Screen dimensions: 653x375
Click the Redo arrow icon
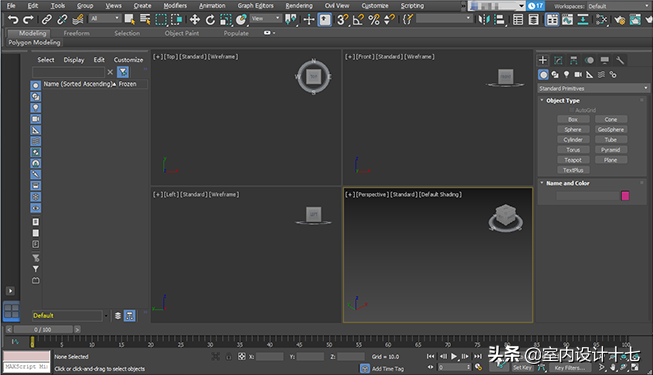[28, 20]
